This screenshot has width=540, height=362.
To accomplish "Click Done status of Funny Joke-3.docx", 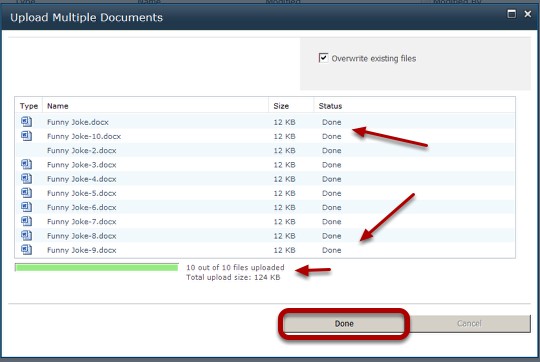I will pos(332,165).
